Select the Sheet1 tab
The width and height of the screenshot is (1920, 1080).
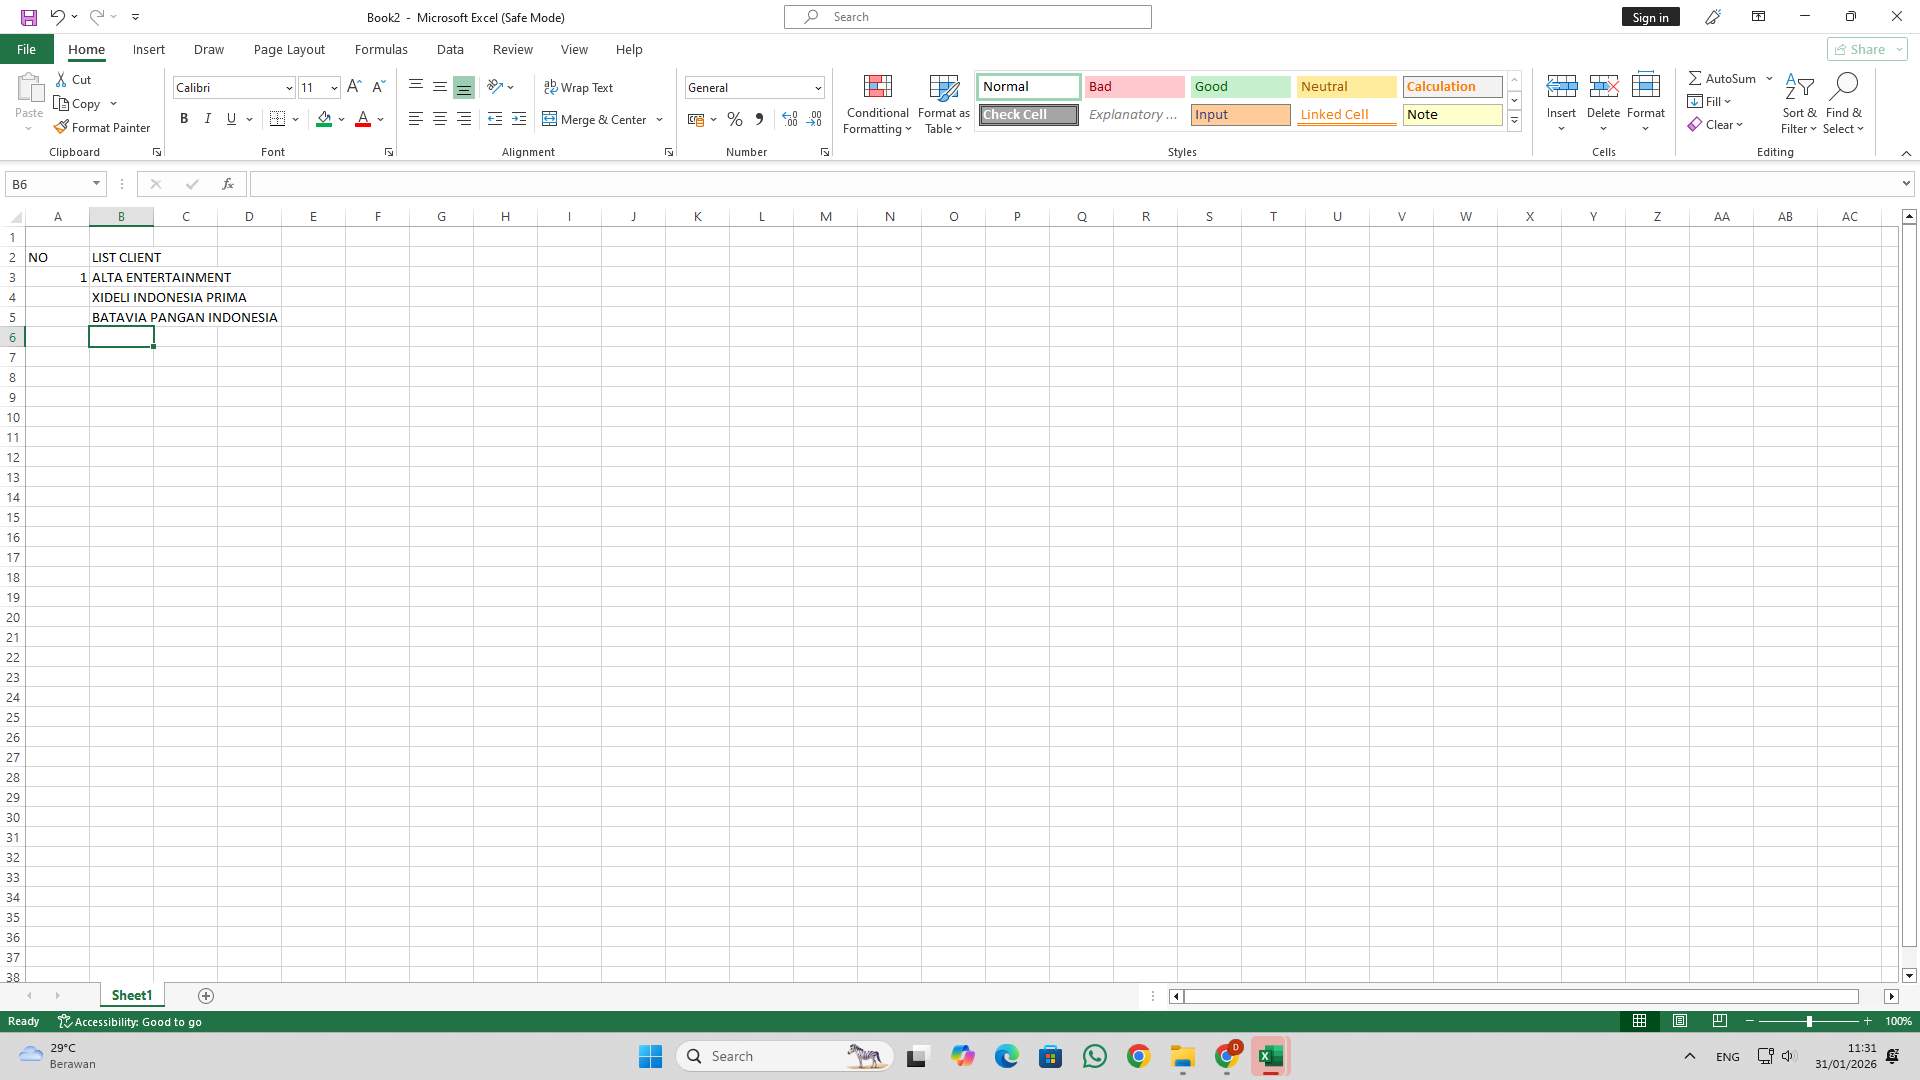click(x=131, y=995)
